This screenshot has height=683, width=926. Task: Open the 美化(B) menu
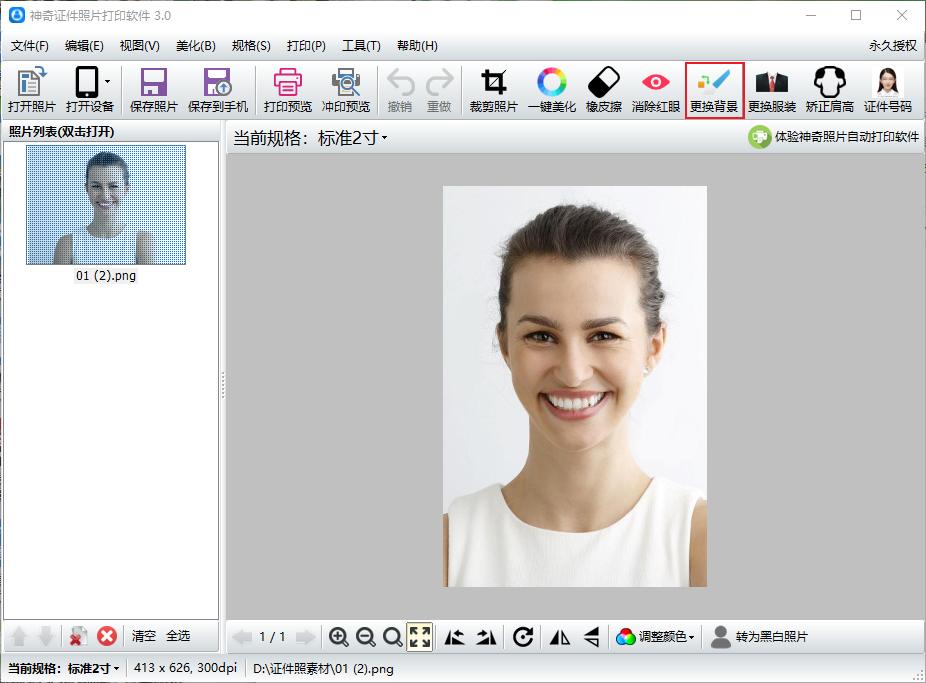coord(195,45)
